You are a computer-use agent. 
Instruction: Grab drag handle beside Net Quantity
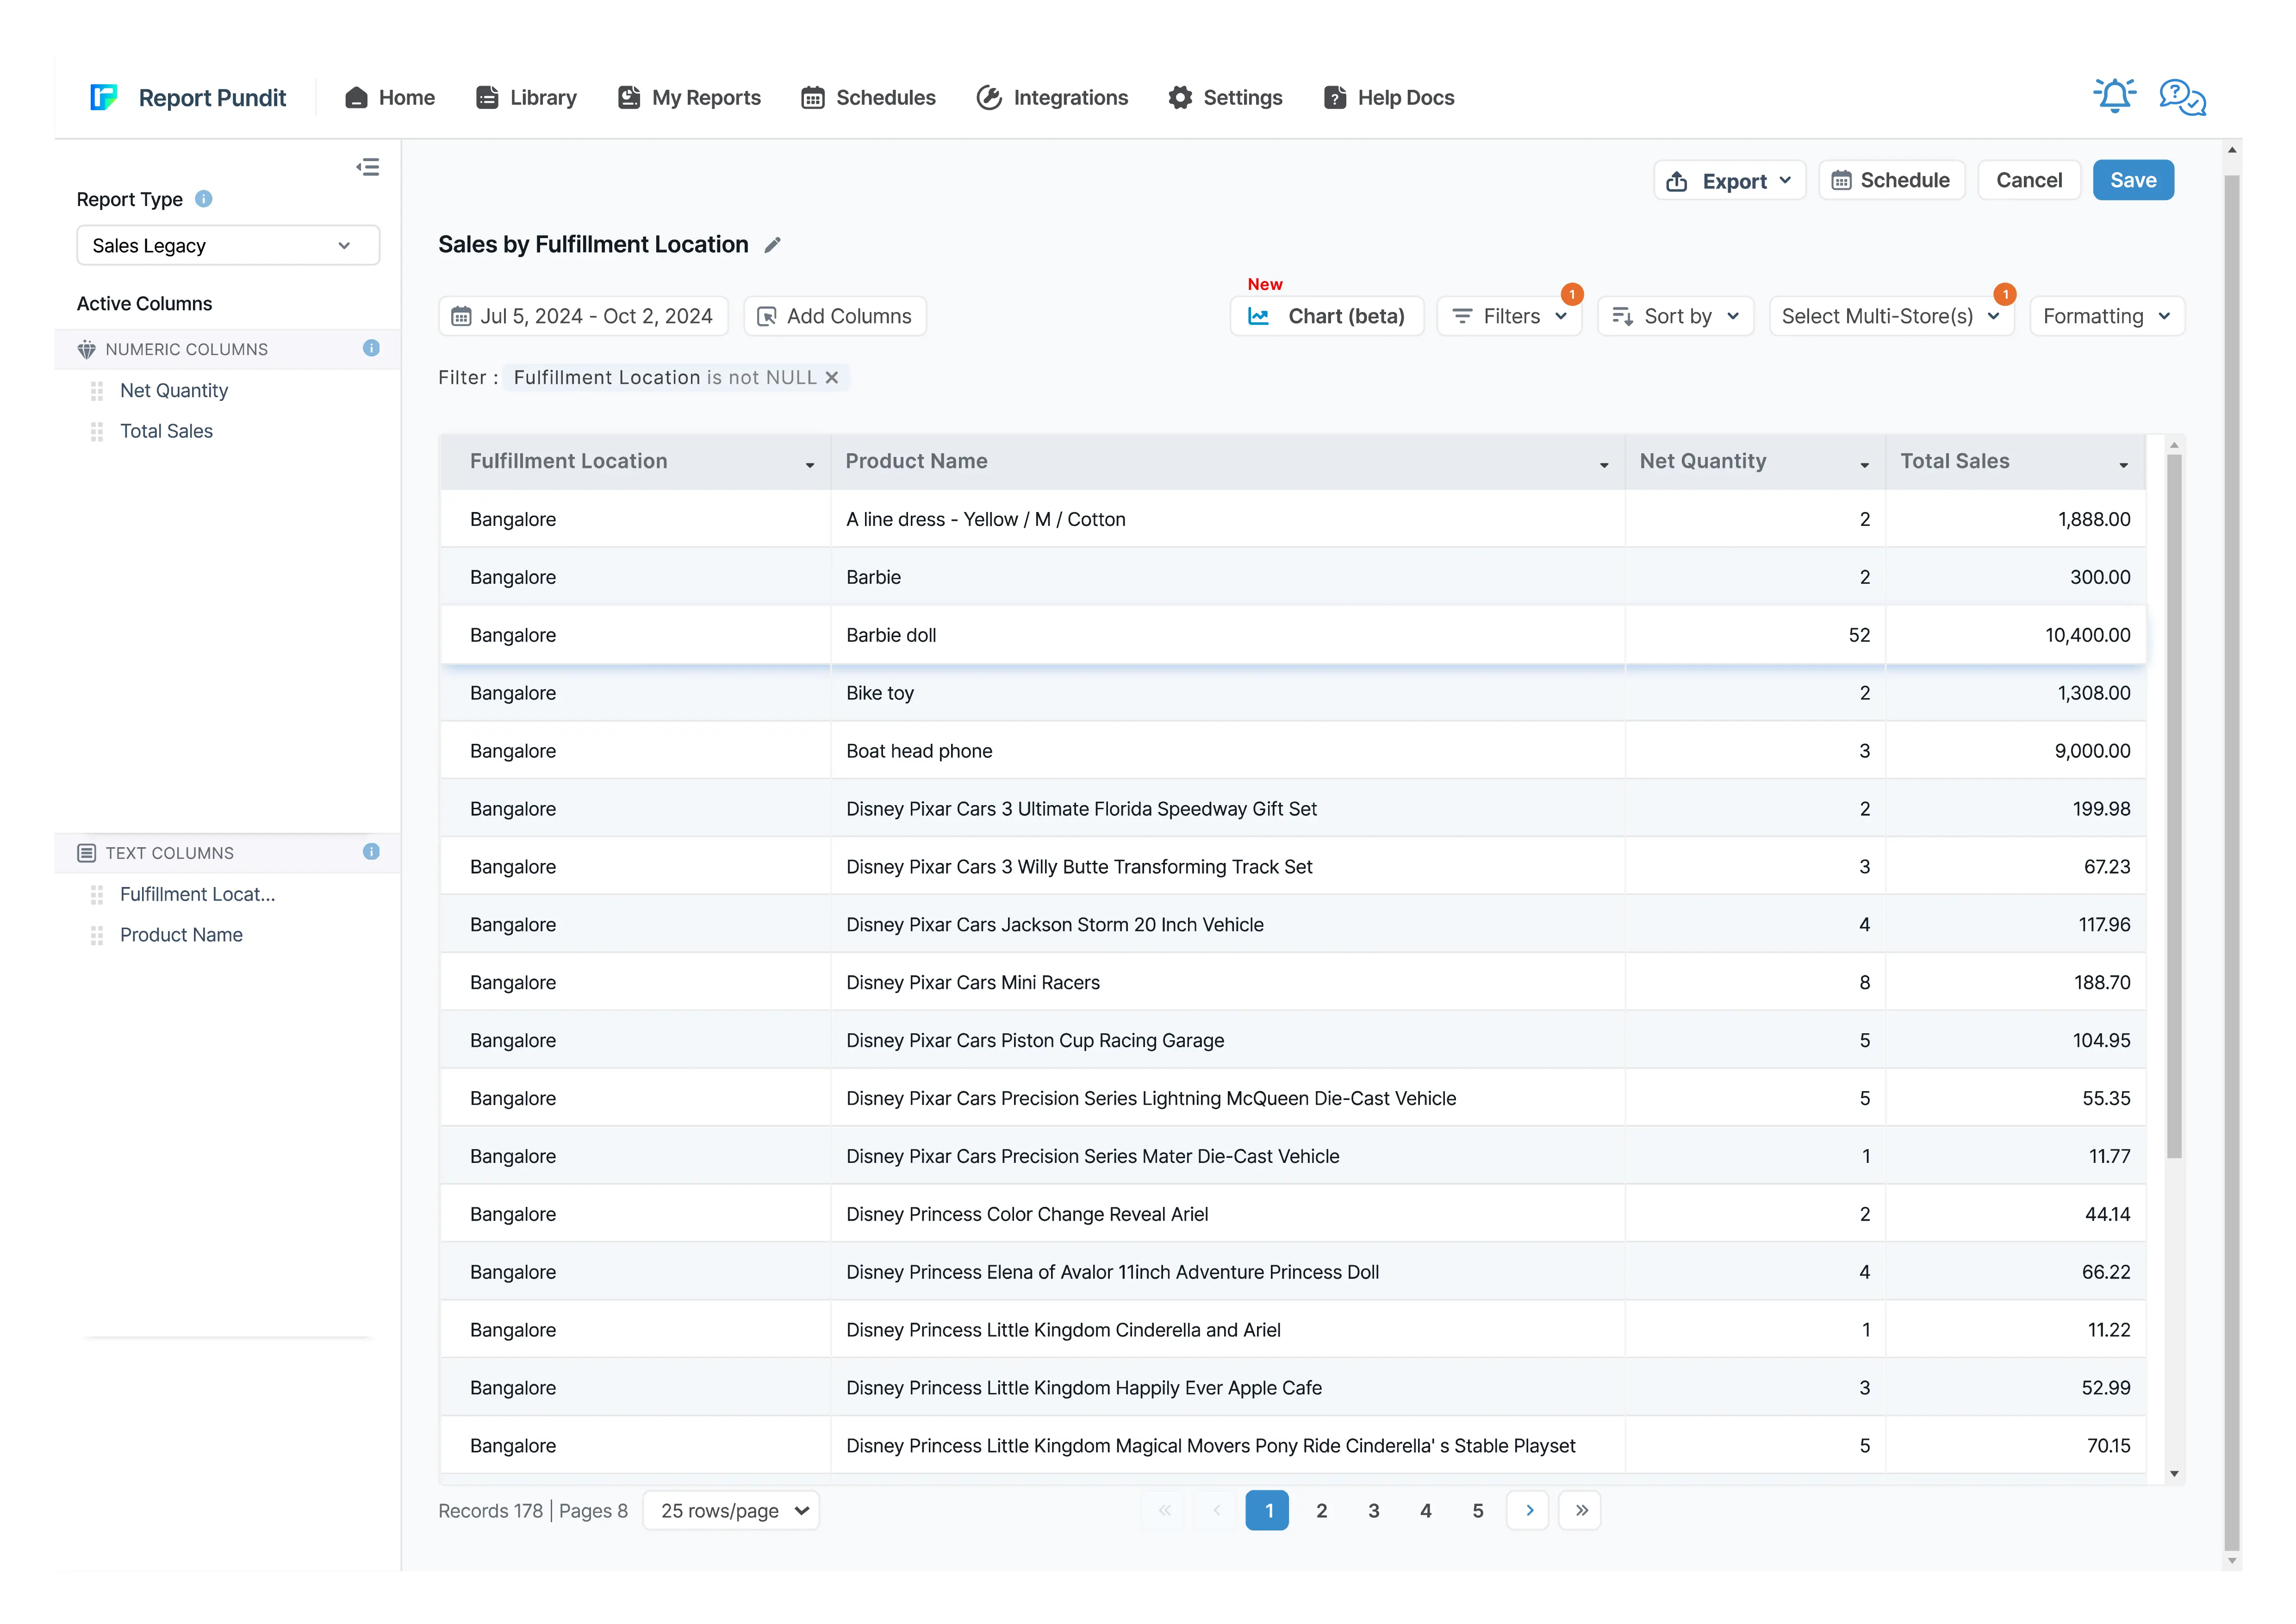[x=97, y=391]
